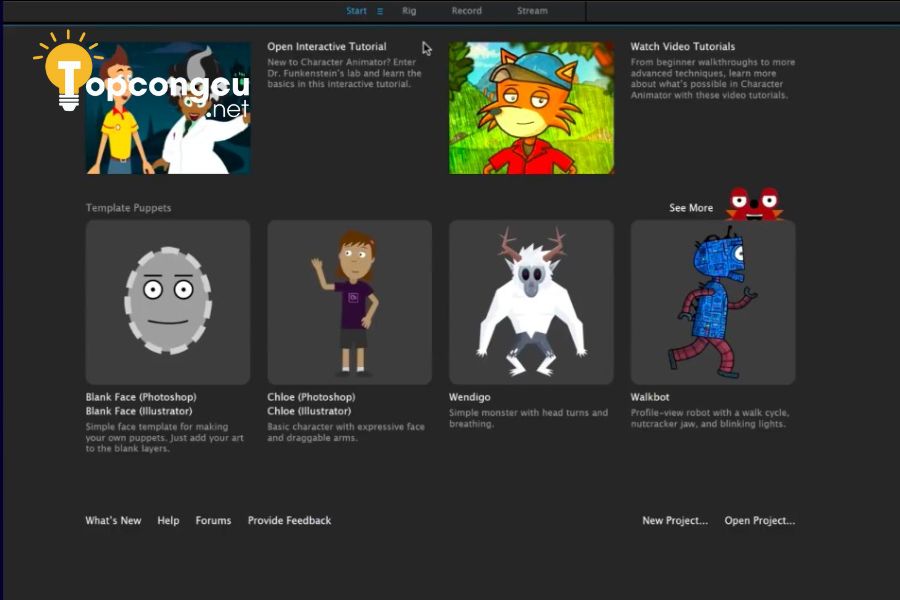The width and height of the screenshot is (900, 600).
Task: Click See More template puppets
Action: click(x=691, y=208)
